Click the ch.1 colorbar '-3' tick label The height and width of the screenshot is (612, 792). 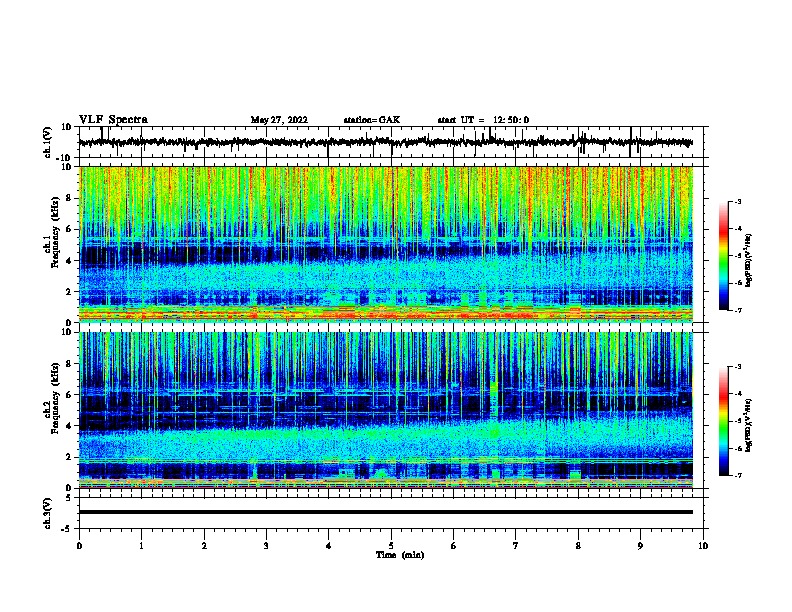[x=738, y=201]
